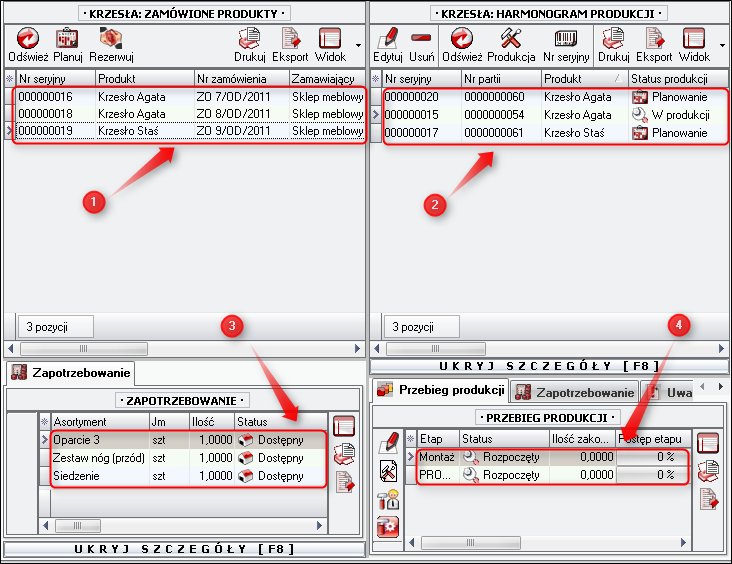Click export icon right of Przebieg produkcji table

(x=708, y=500)
